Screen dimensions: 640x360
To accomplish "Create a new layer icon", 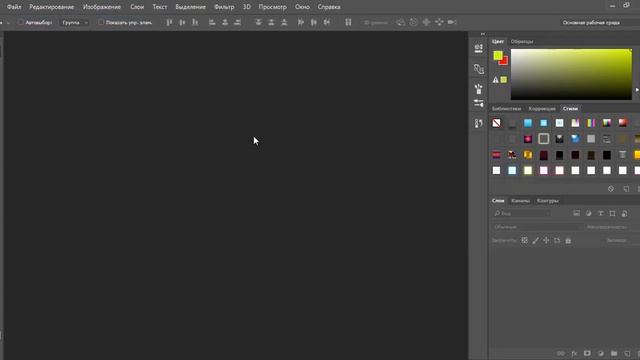I will 627,353.
